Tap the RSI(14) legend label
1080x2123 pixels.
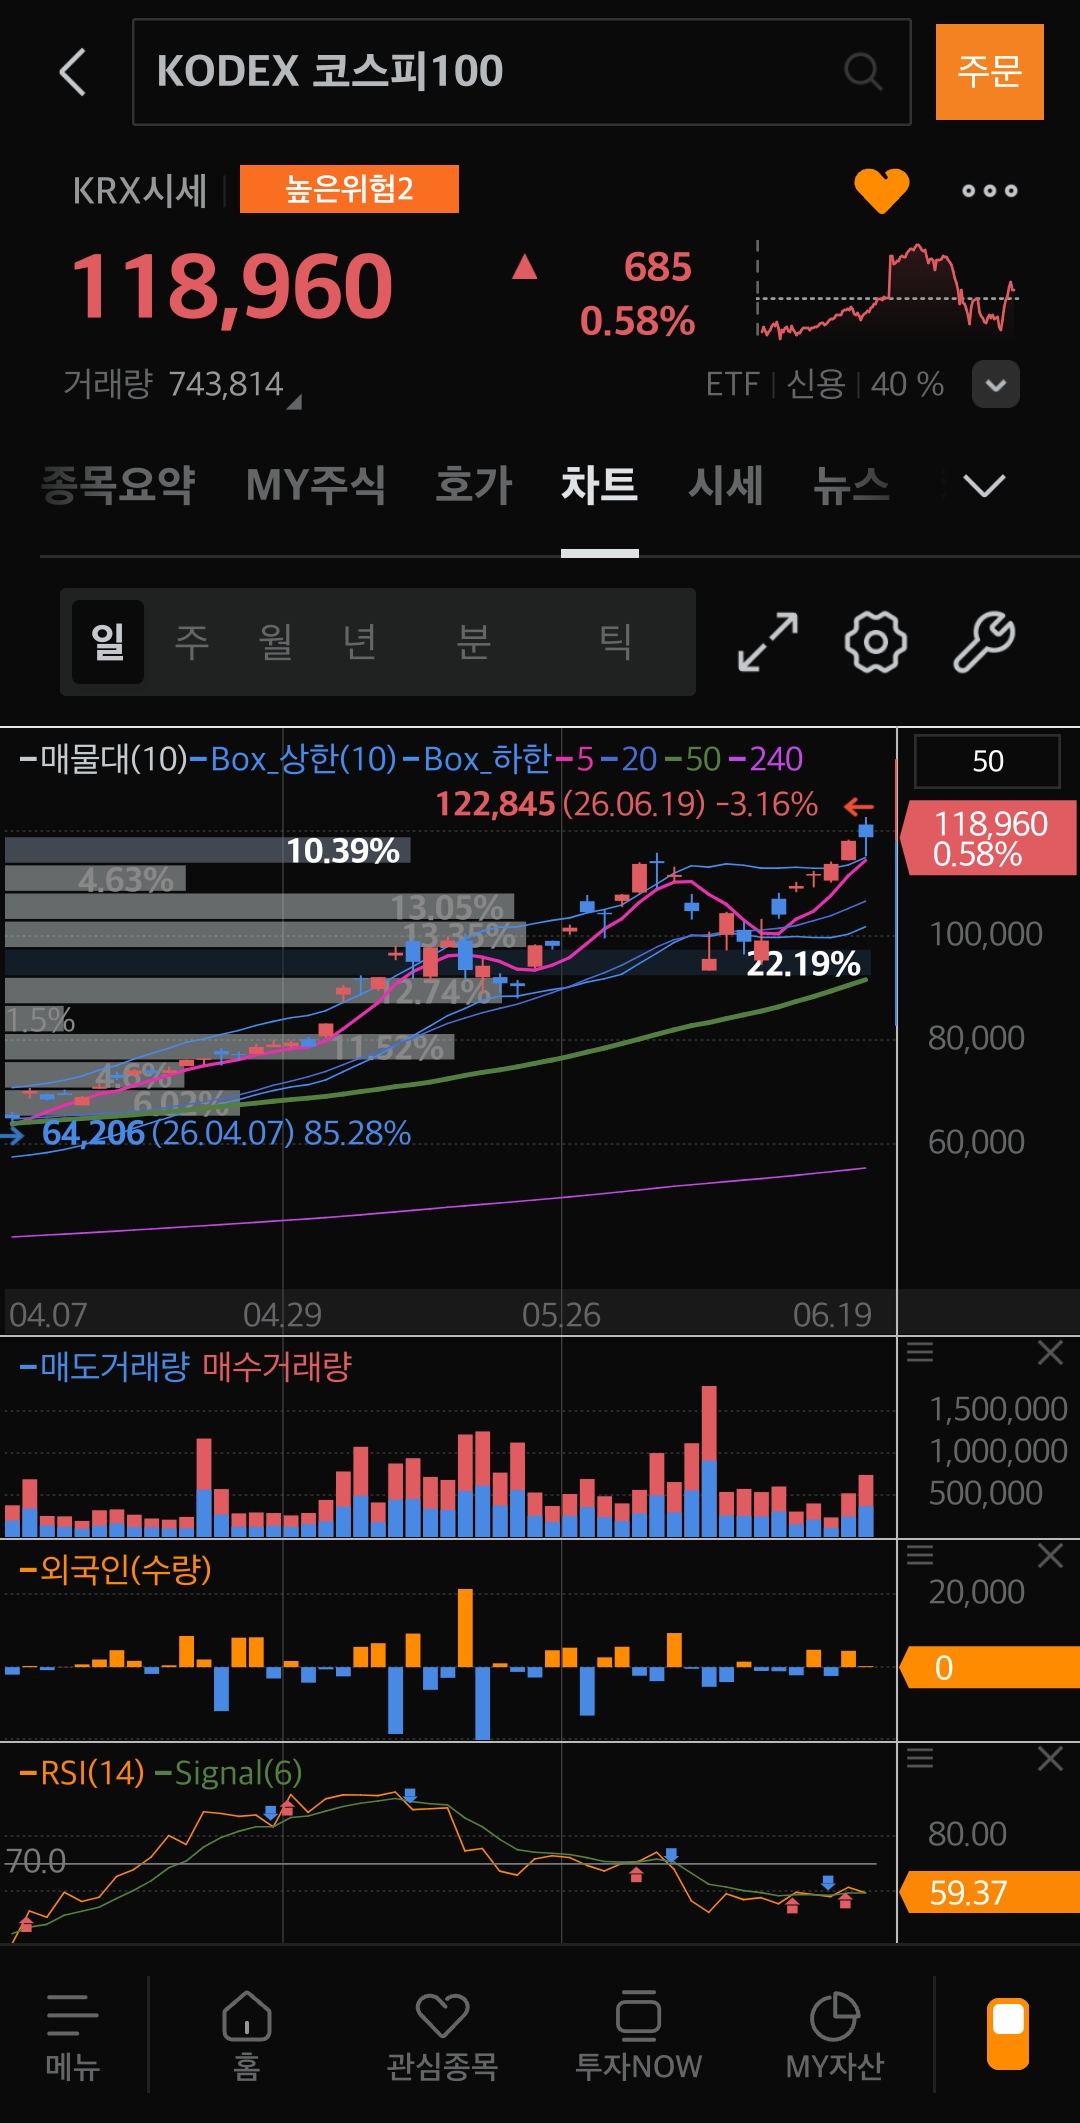click(82, 1773)
